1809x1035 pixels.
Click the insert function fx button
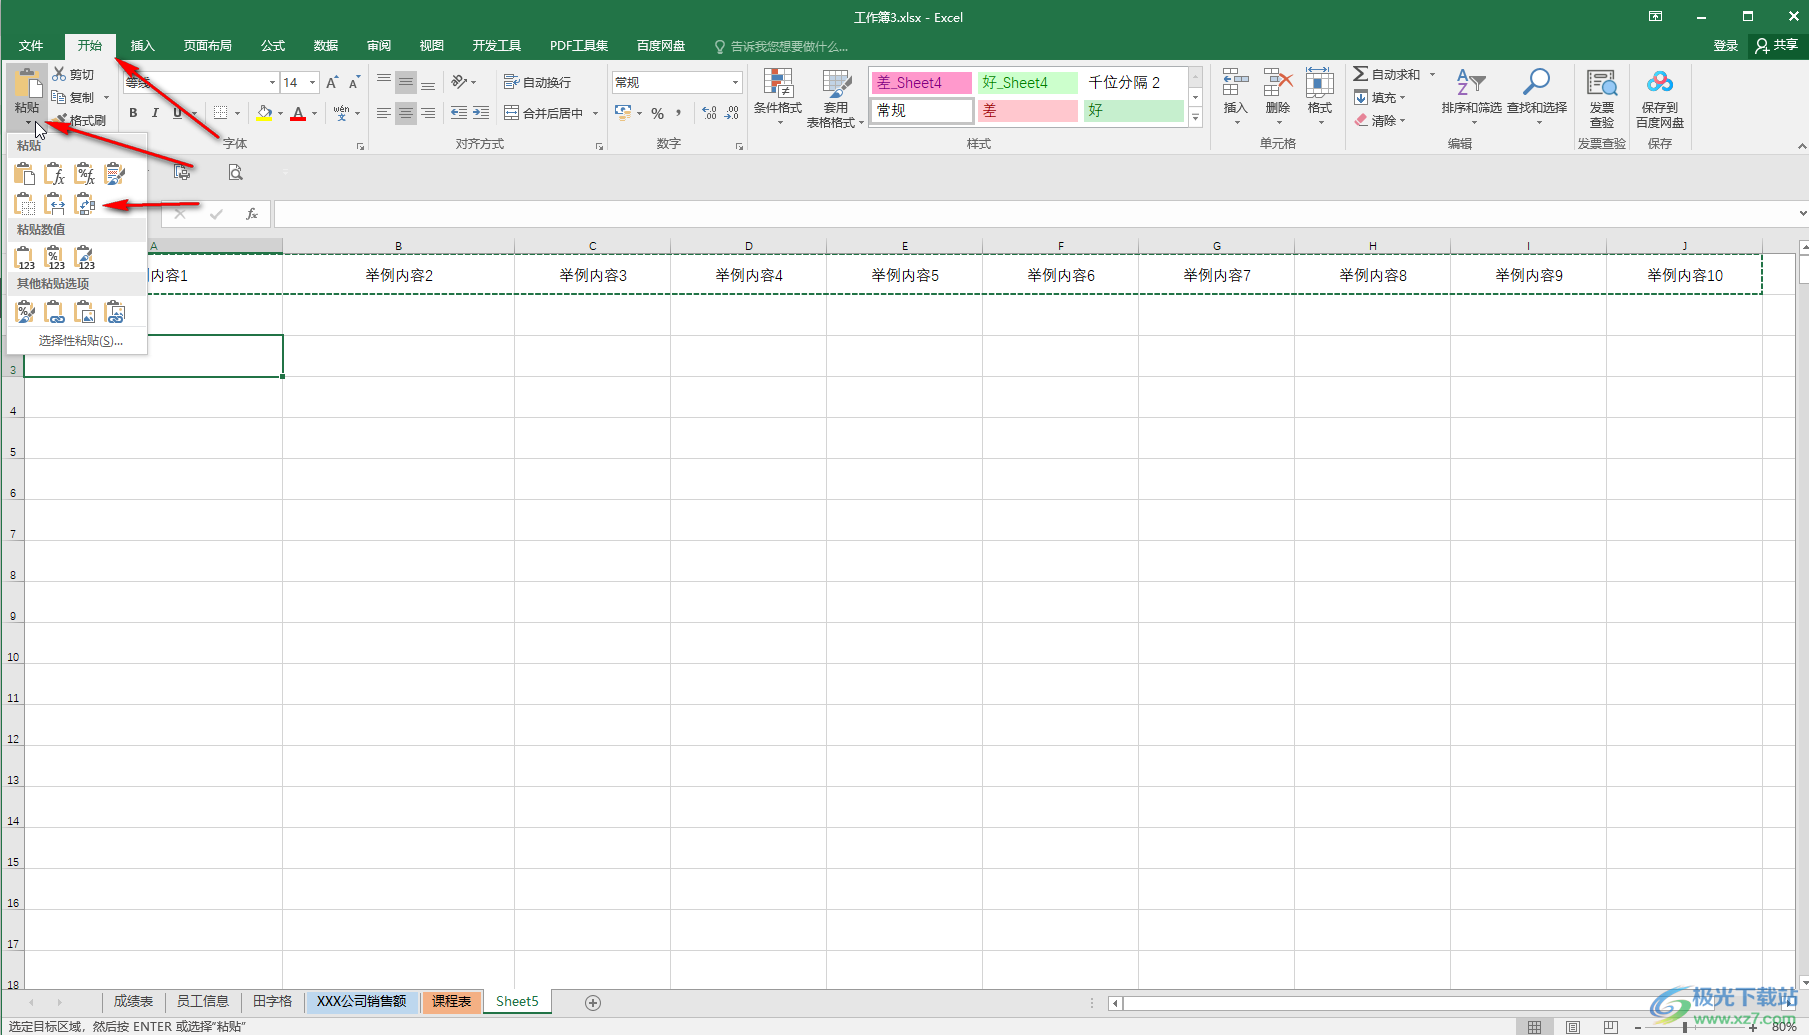pos(252,213)
